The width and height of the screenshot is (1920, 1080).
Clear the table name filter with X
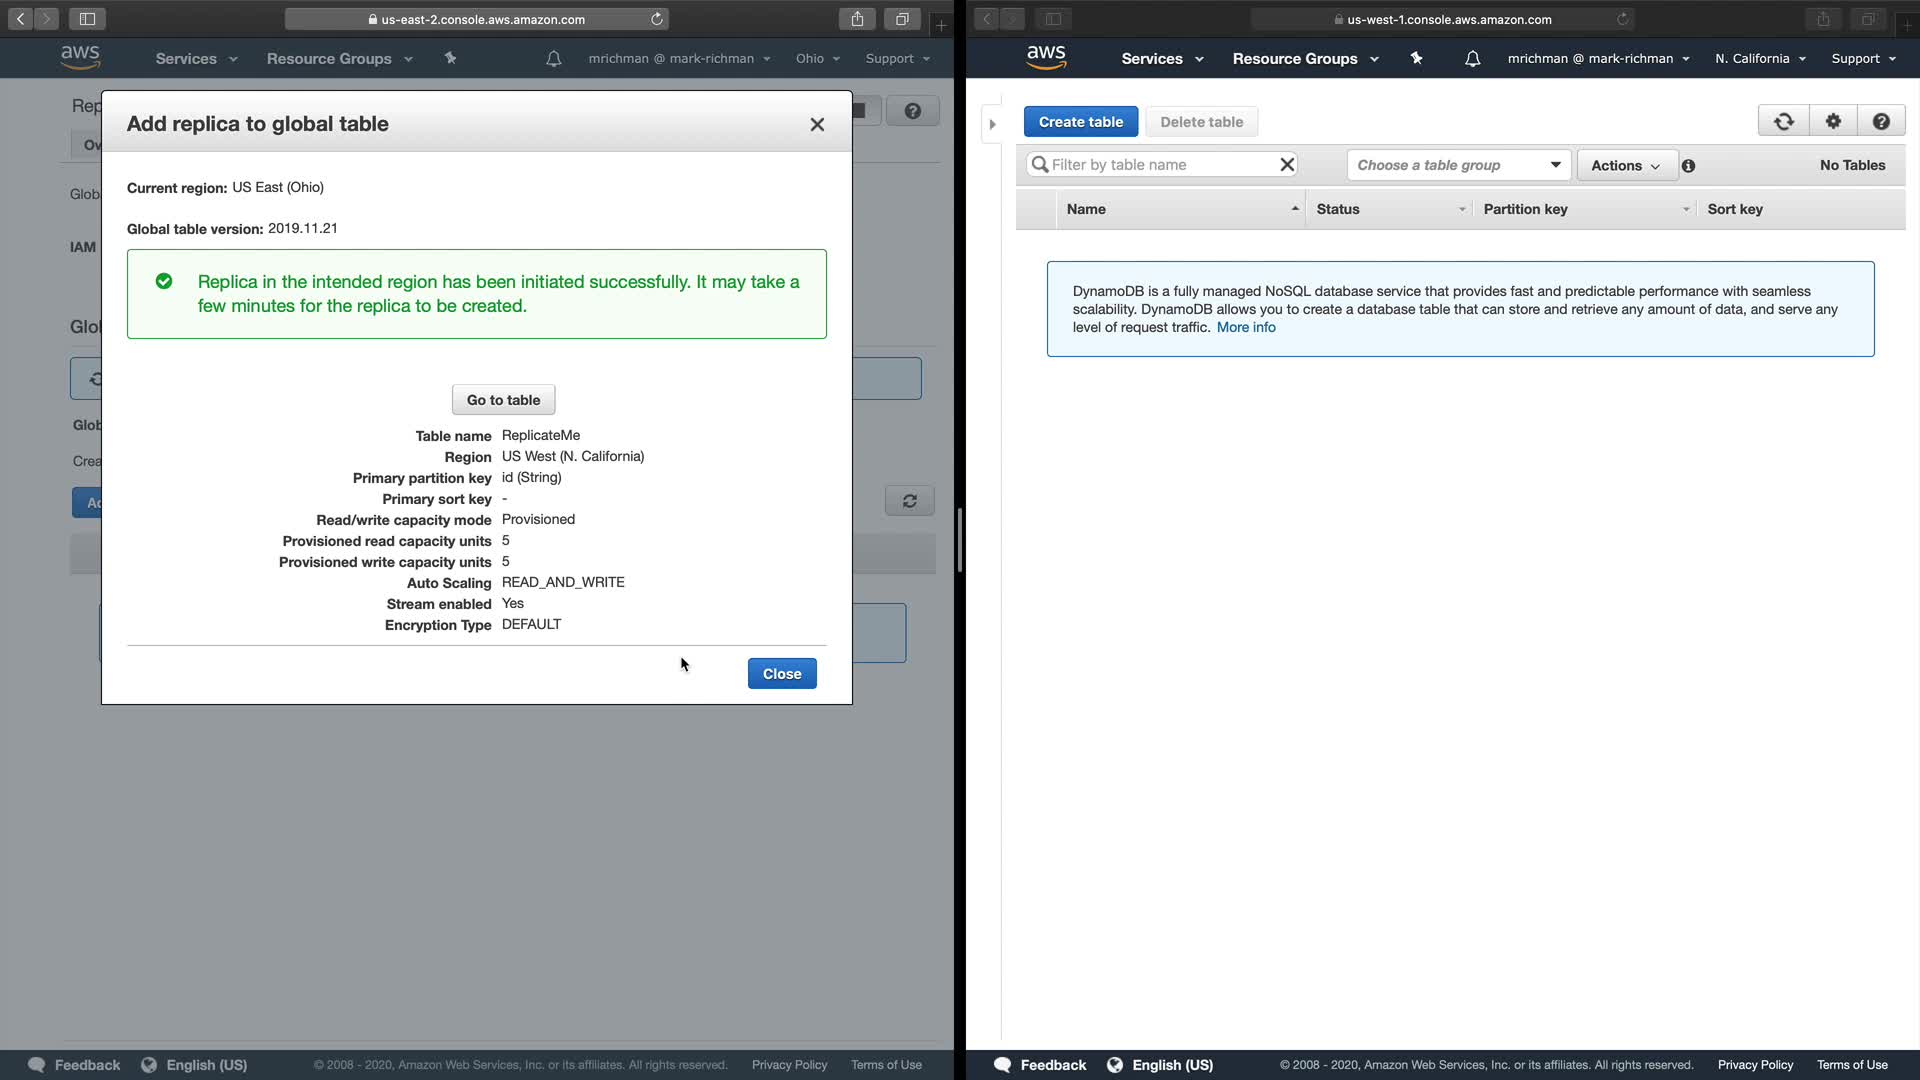pyautogui.click(x=1287, y=165)
